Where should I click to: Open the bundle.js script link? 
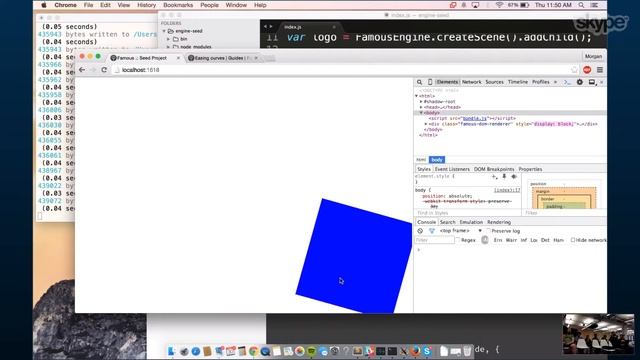[x=474, y=118]
